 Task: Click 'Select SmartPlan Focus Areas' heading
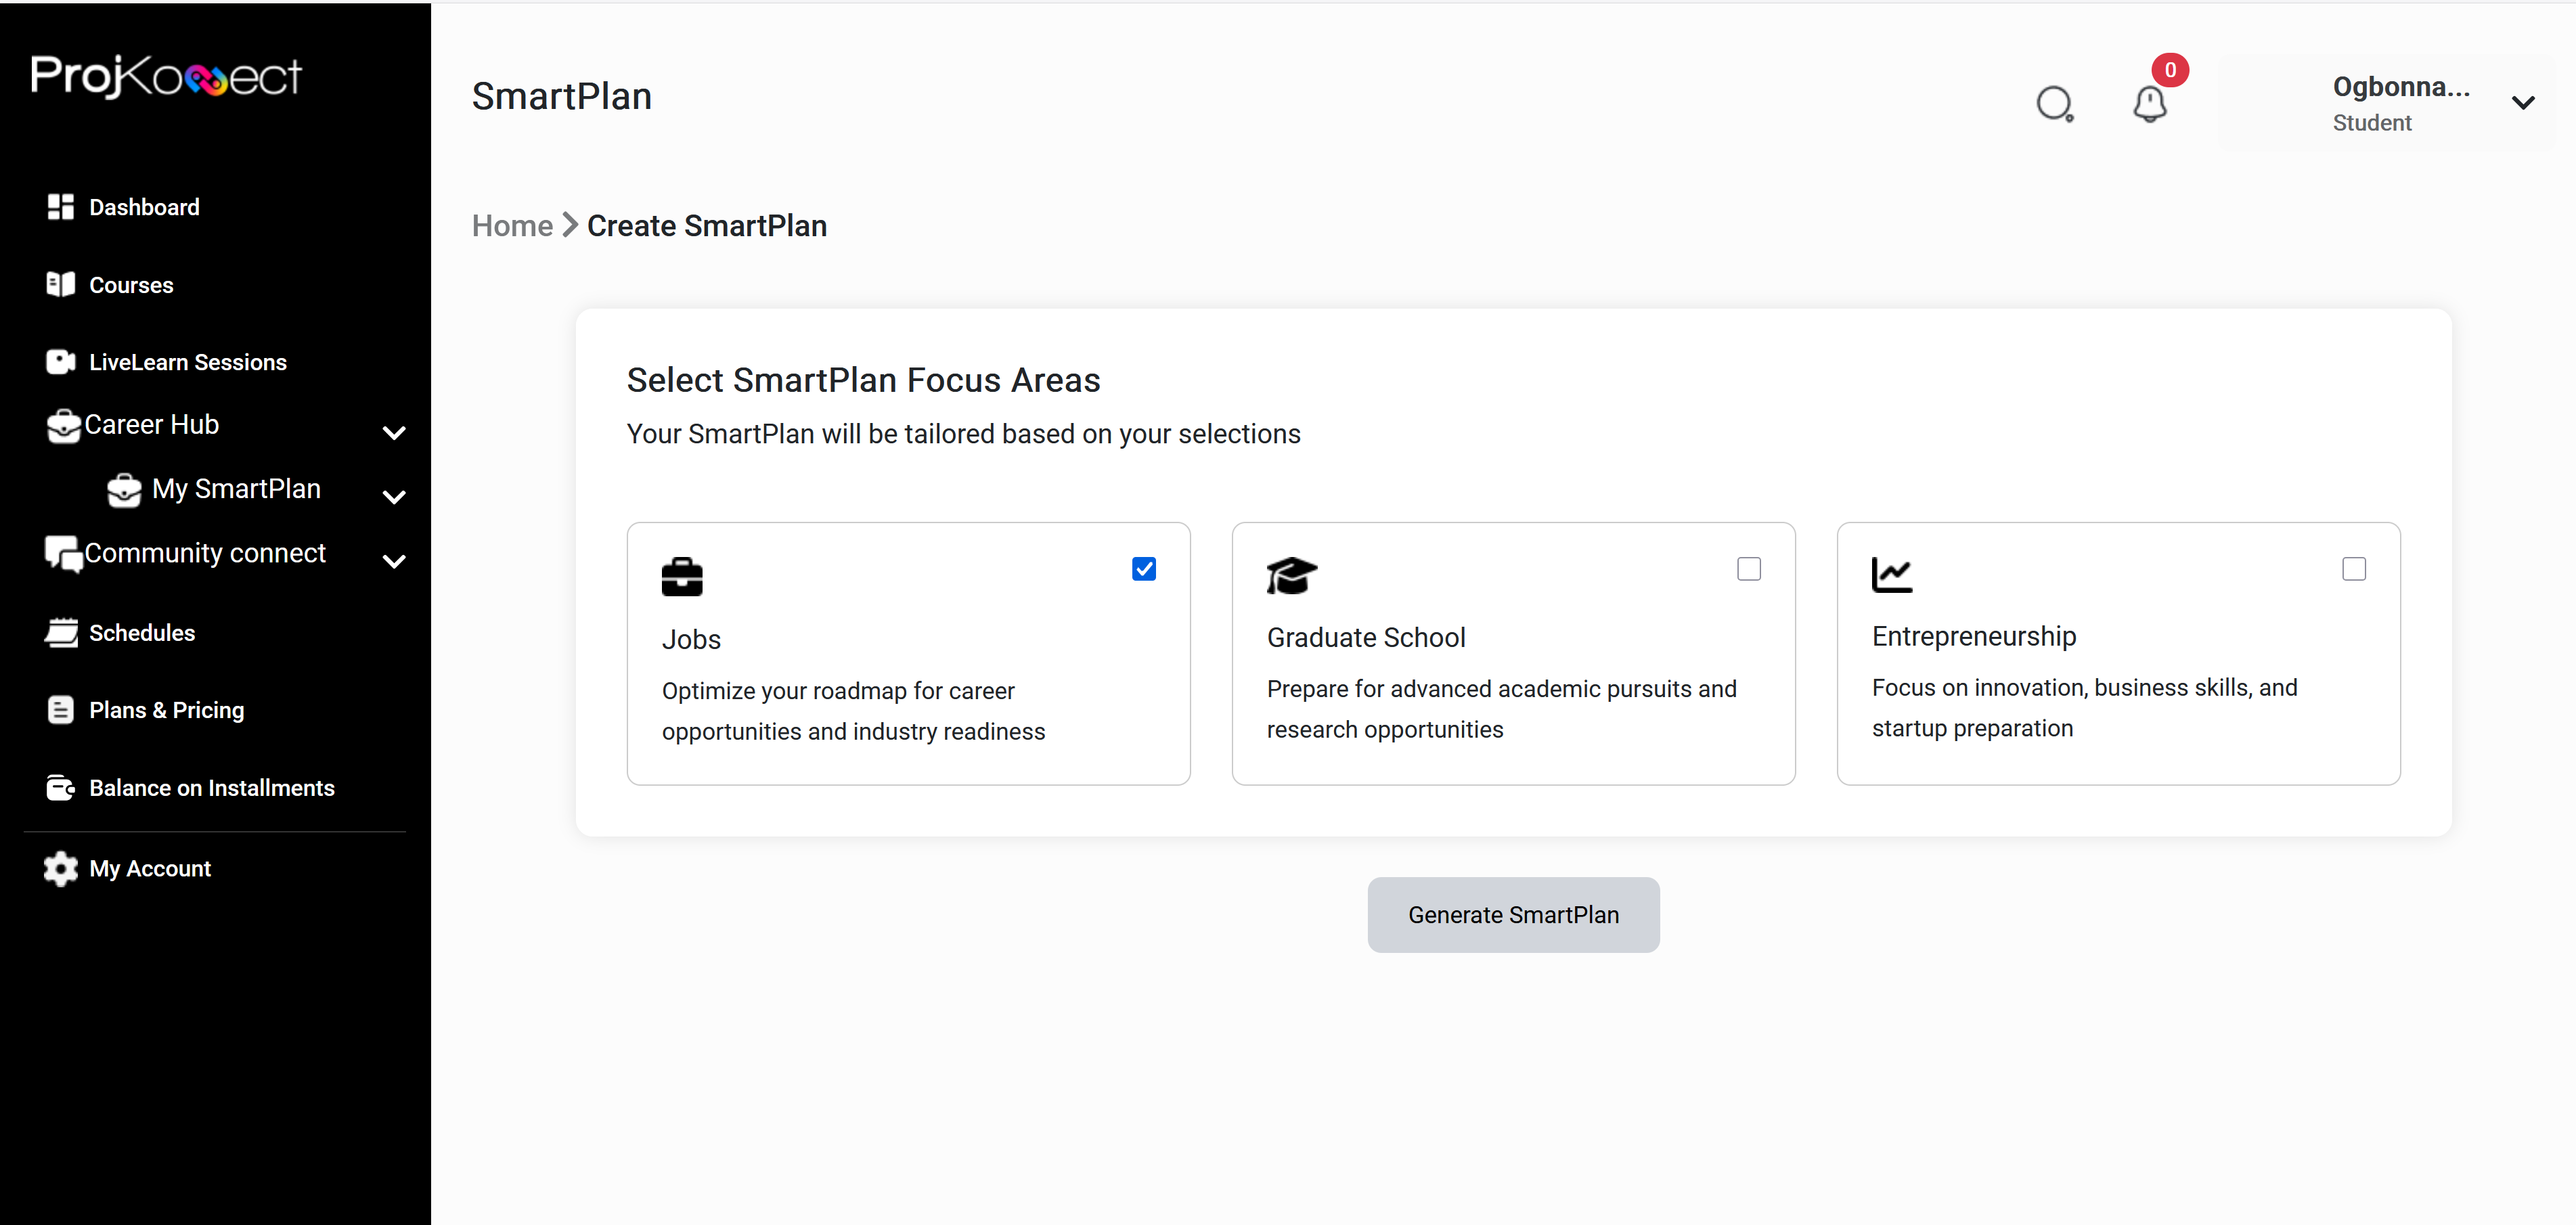(863, 380)
